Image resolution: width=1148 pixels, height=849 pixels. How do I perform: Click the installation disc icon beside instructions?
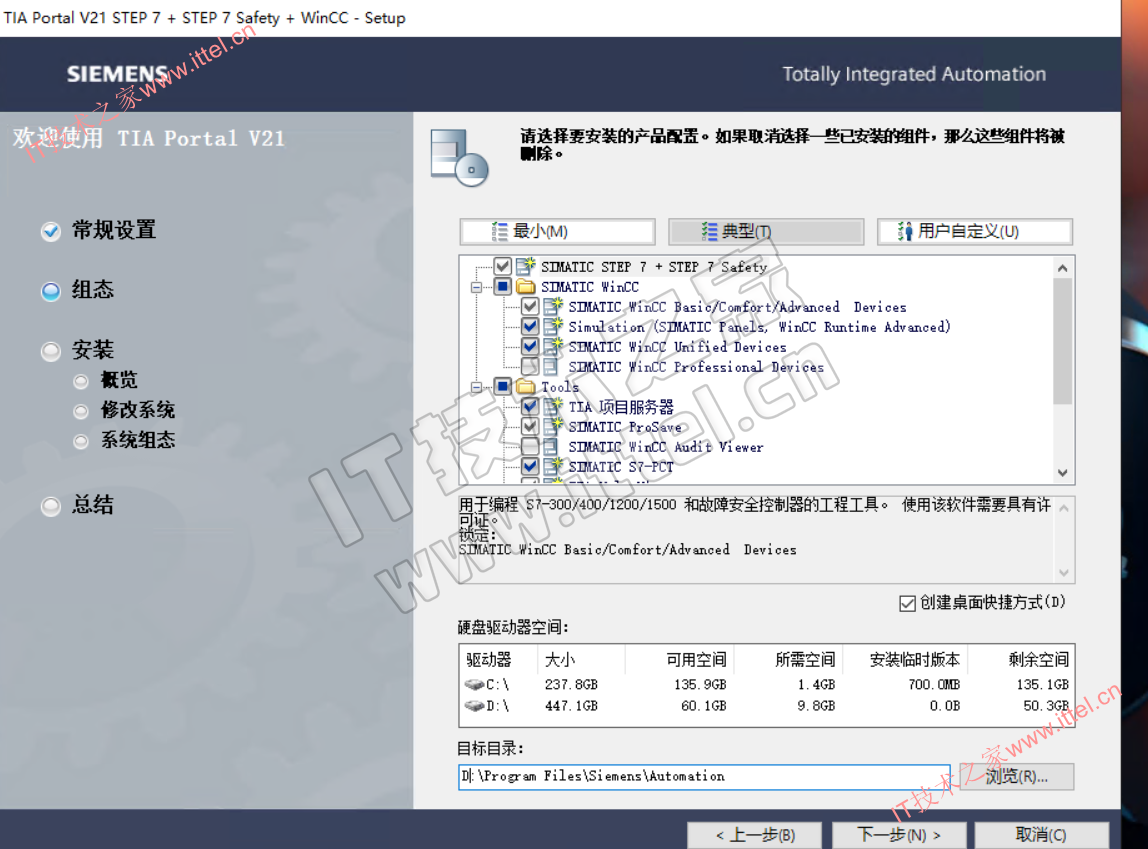[x=459, y=157]
